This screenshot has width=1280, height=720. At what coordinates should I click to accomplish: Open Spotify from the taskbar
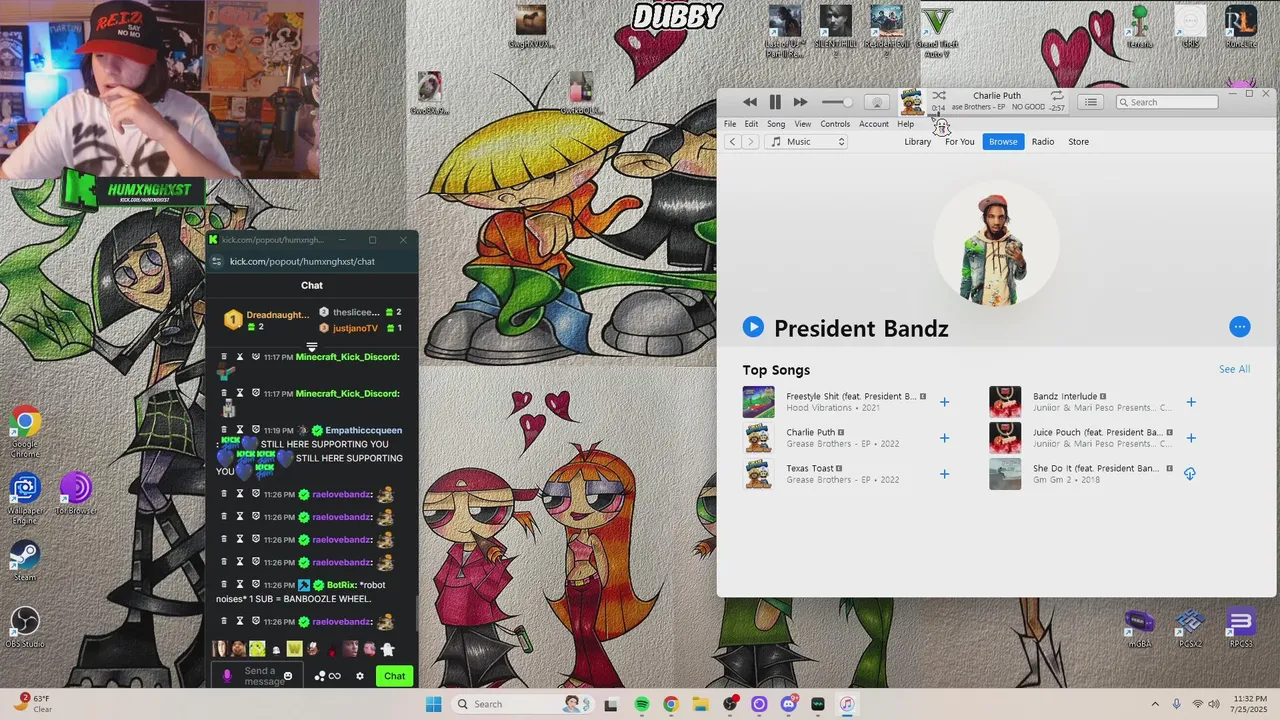pos(642,704)
